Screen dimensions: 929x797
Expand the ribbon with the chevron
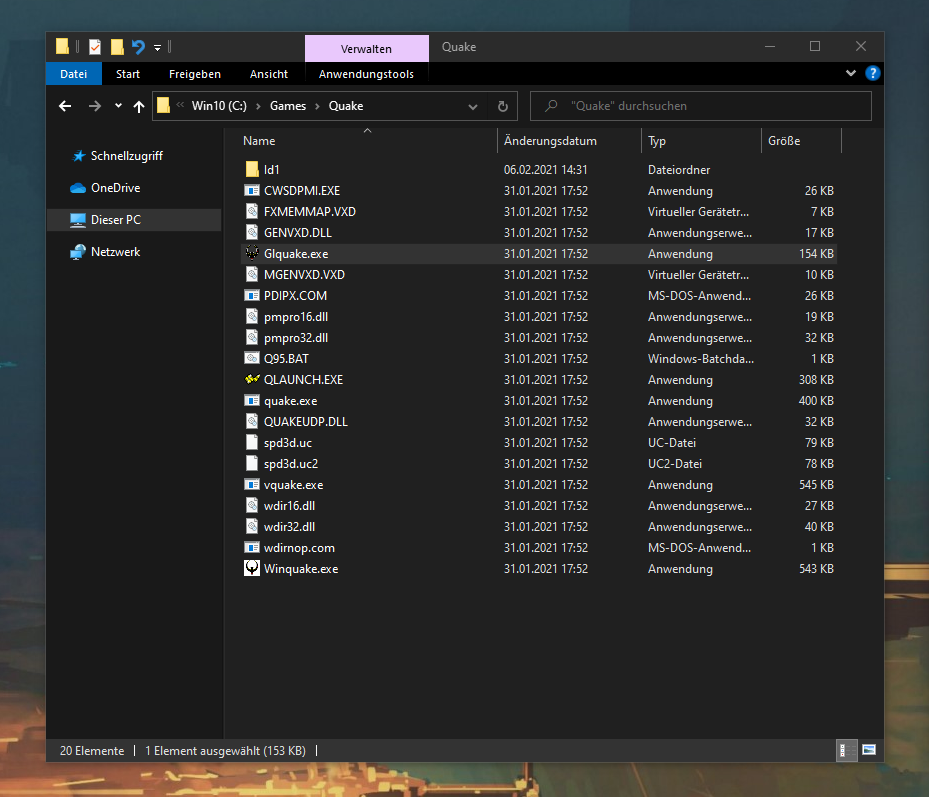(x=851, y=73)
